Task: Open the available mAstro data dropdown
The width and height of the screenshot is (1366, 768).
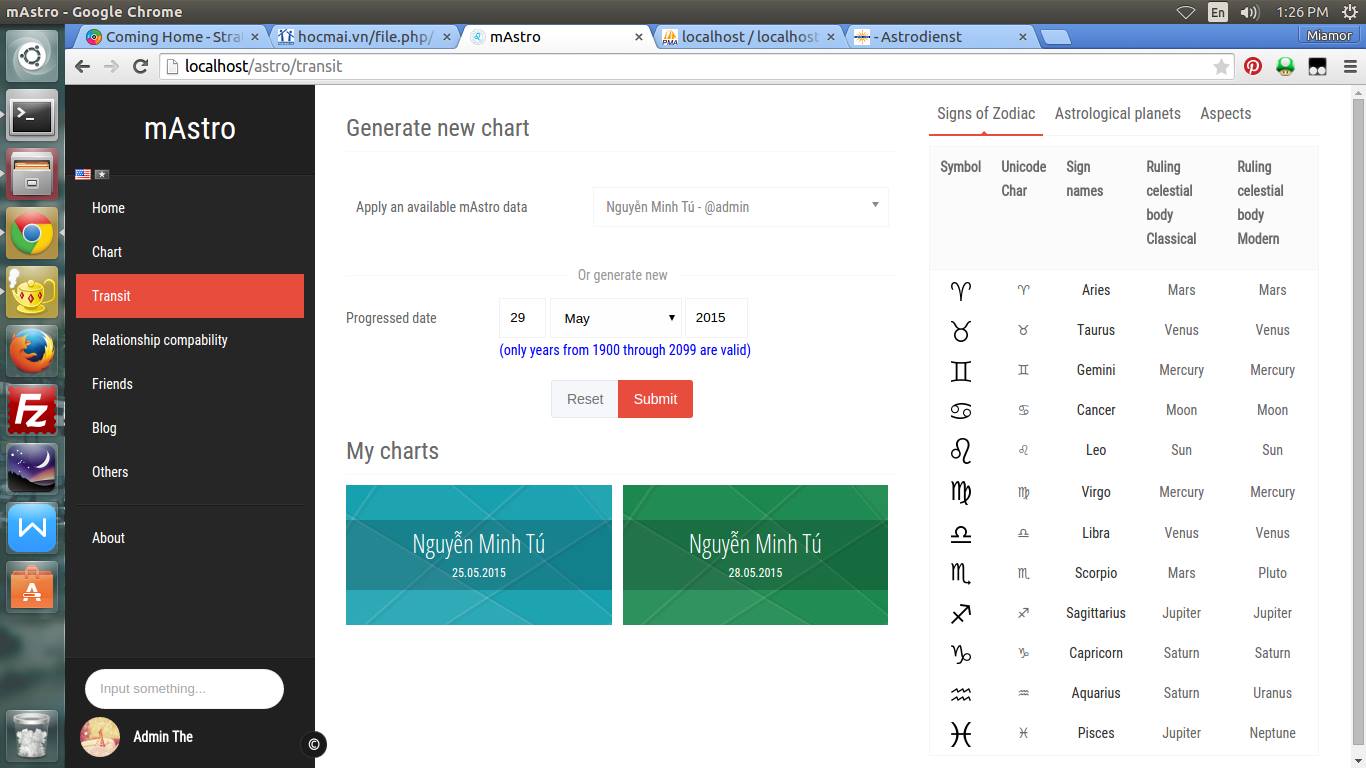Action: (740, 207)
